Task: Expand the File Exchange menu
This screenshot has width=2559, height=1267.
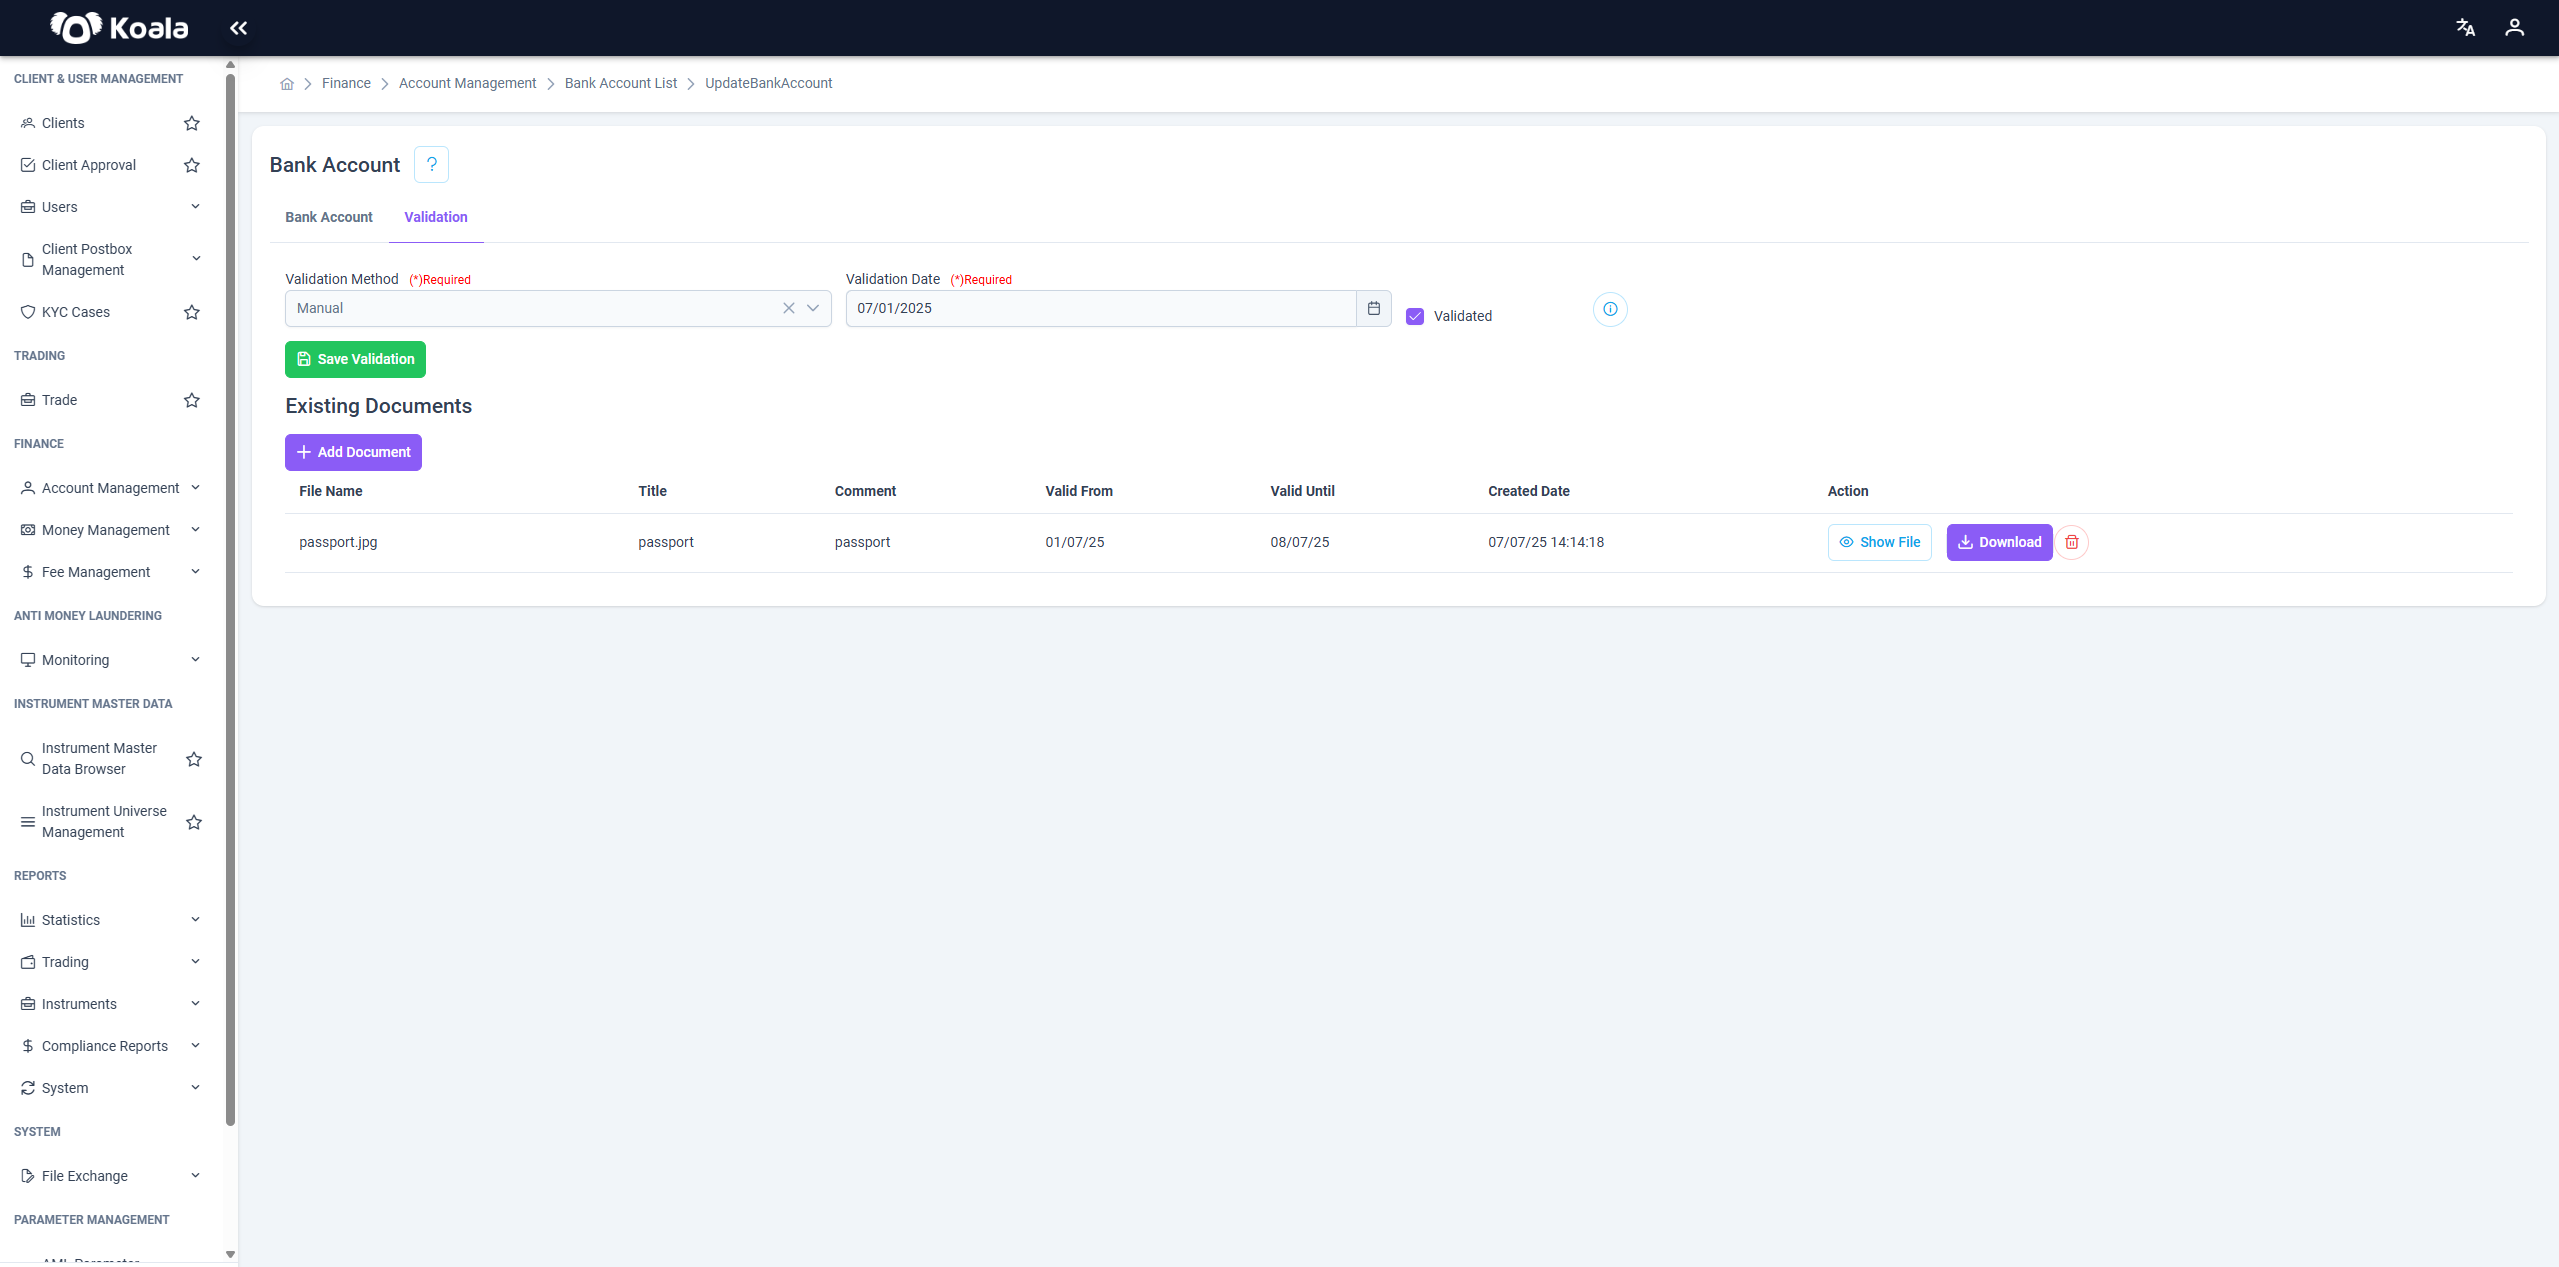Action: click(110, 1176)
